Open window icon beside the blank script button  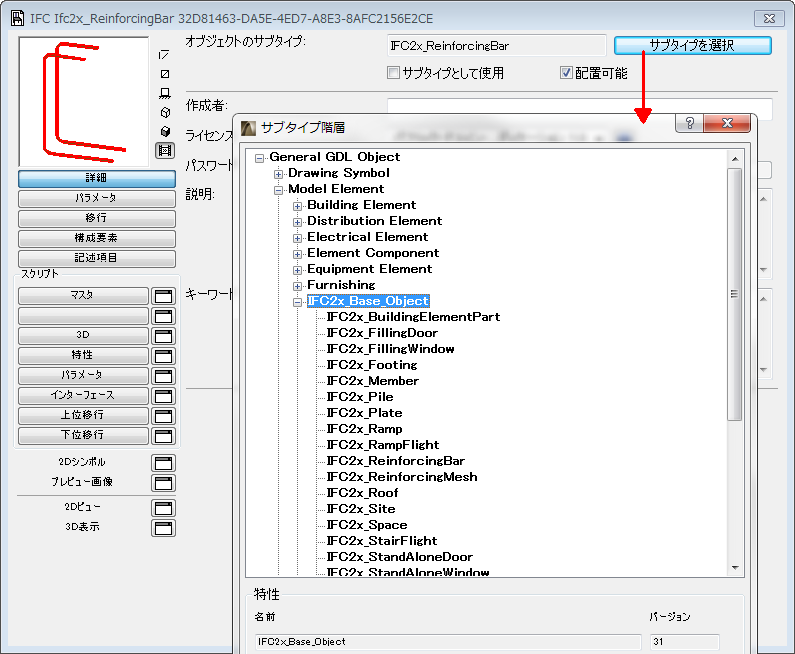(x=163, y=316)
